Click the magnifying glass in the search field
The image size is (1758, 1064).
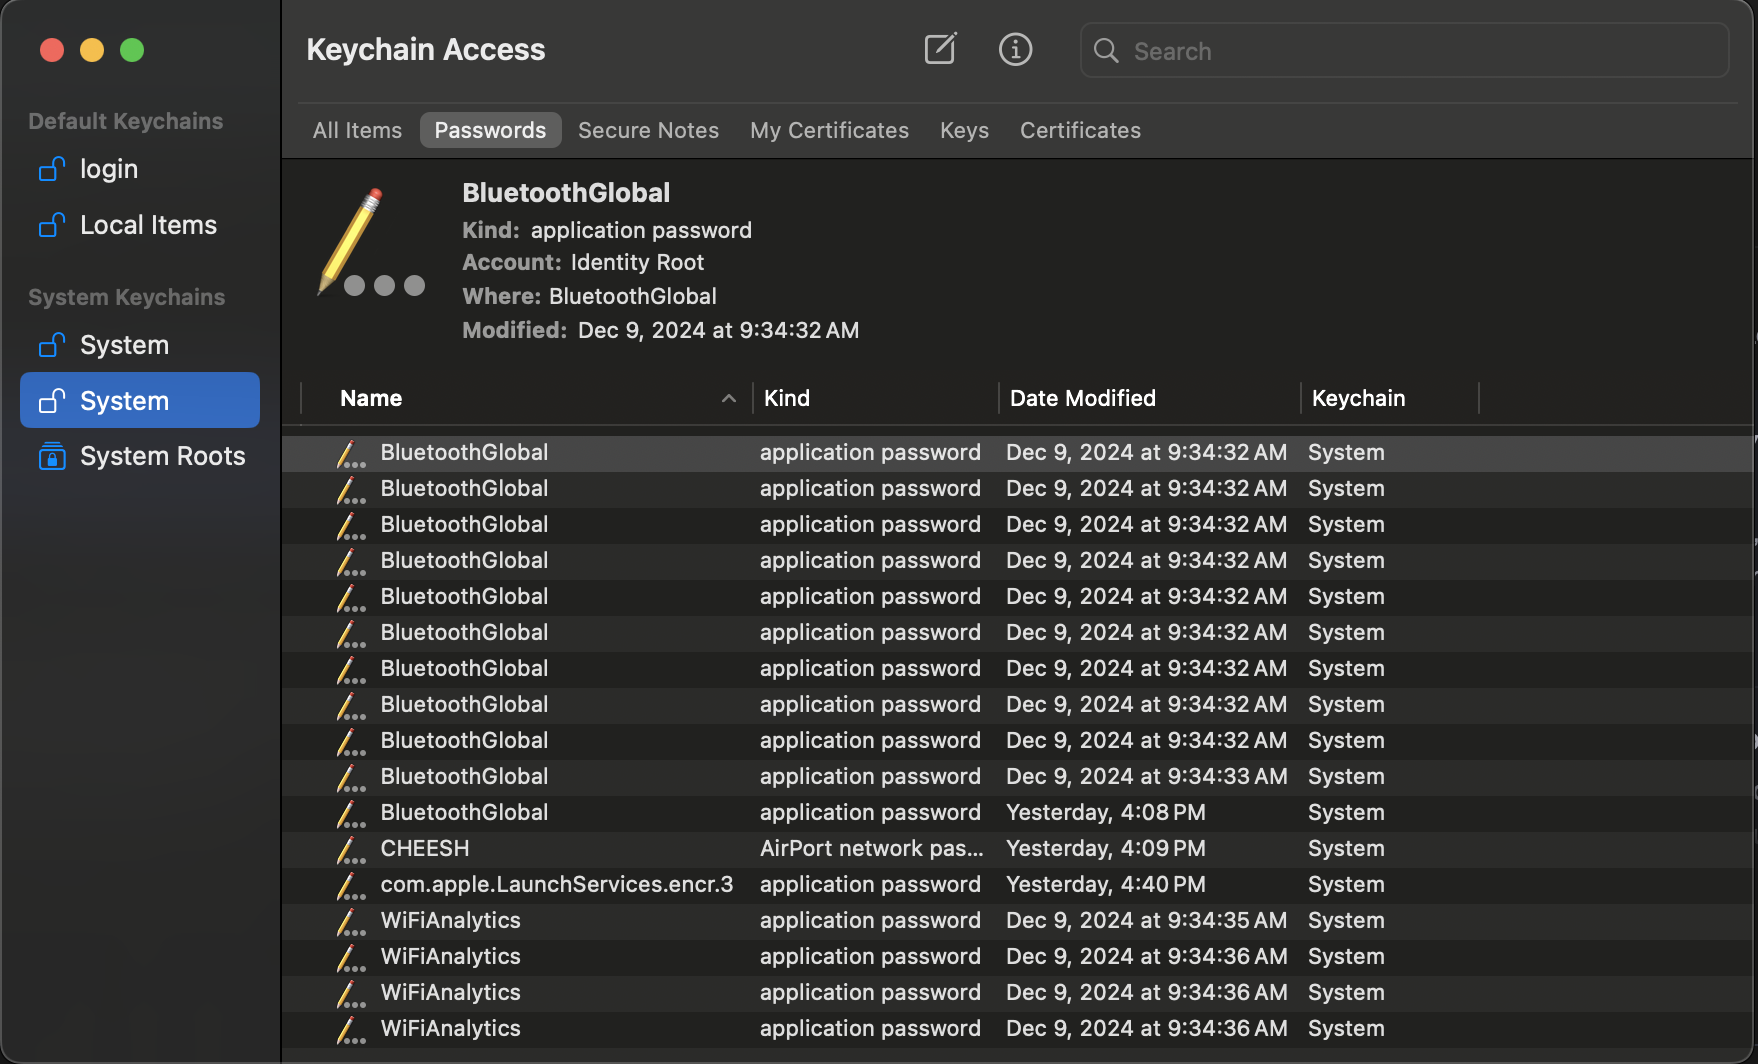tap(1105, 50)
